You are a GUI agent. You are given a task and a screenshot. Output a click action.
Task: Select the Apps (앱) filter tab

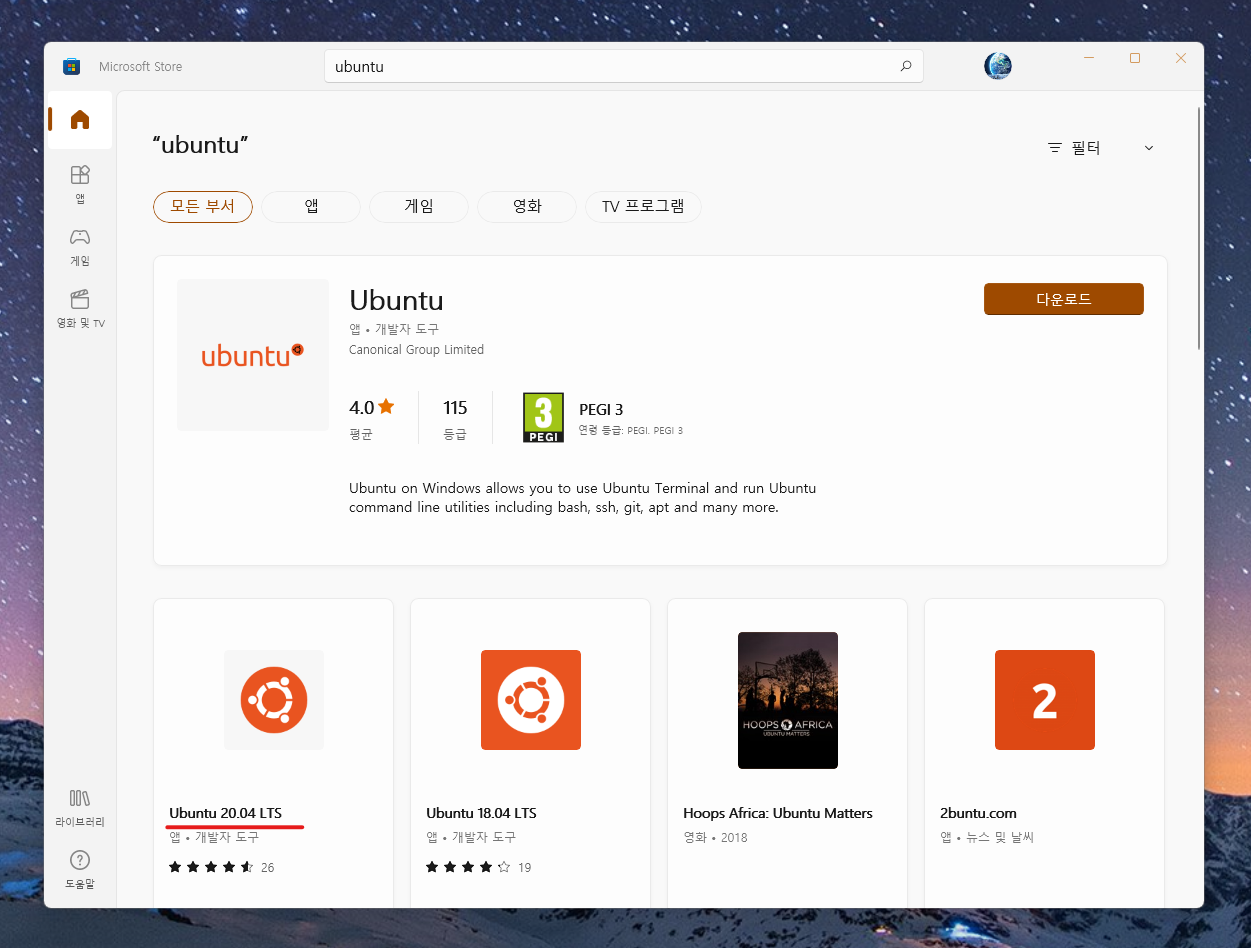click(311, 207)
